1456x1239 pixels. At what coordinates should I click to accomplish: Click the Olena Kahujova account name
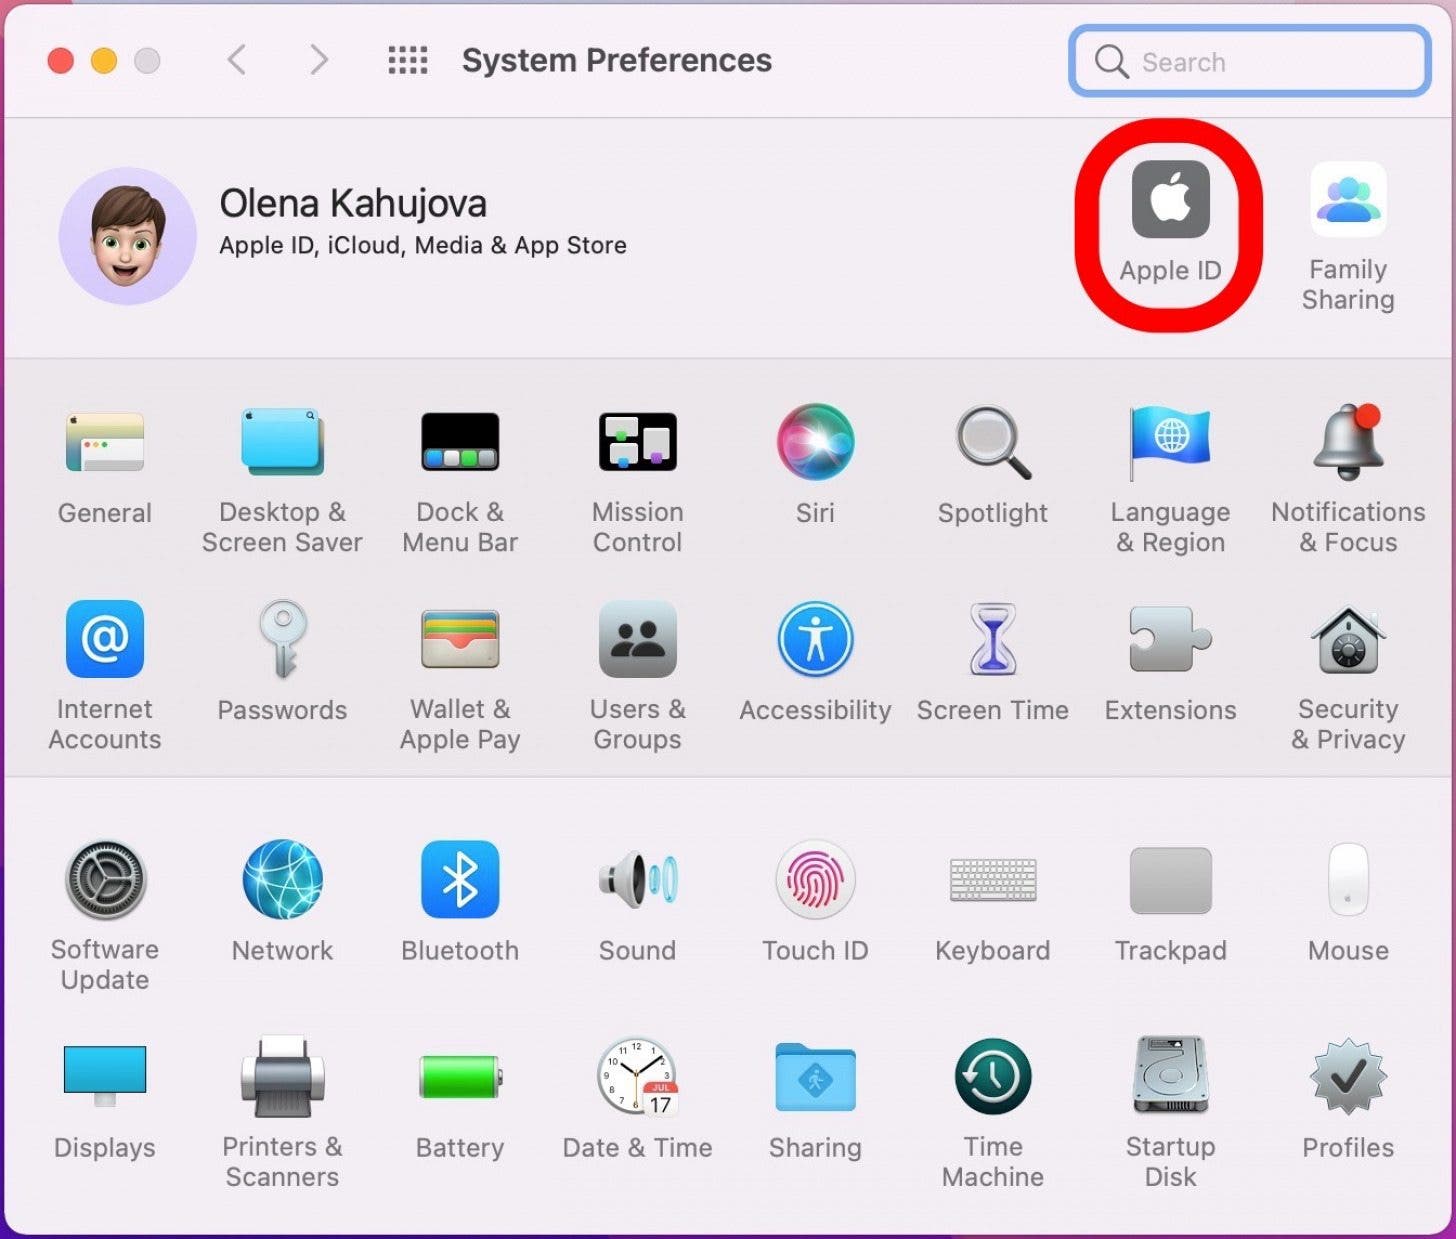pyautogui.click(x=353, y=204)
